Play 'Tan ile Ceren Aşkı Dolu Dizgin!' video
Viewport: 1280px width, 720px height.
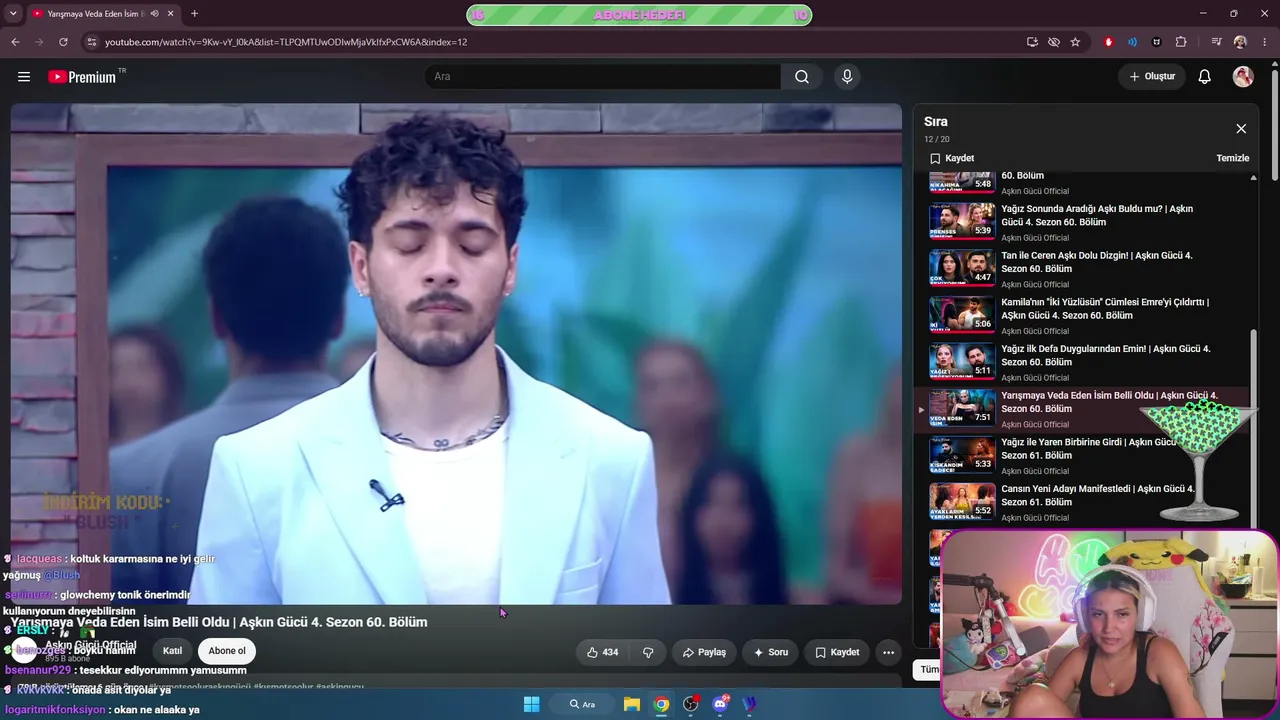pyautogui.click(x=1097, y=262)
